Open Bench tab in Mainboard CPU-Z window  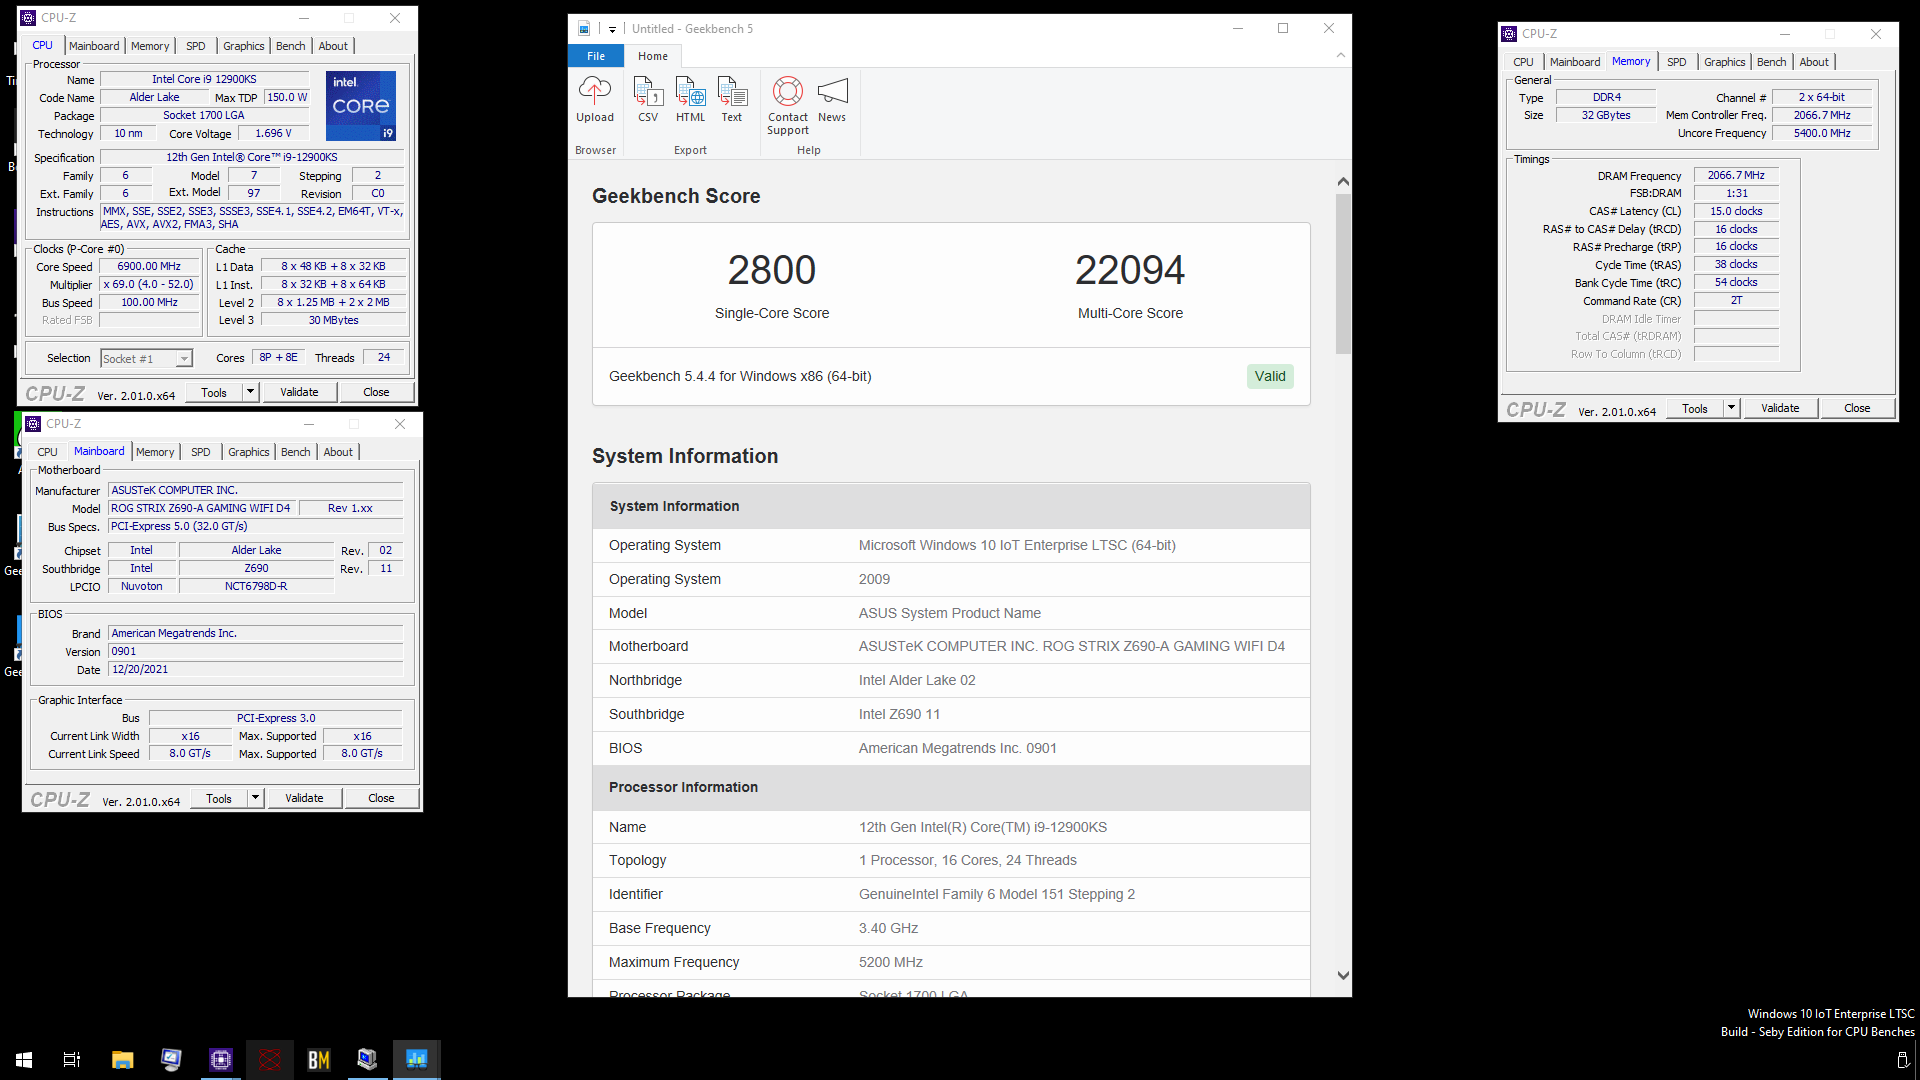point(296,452)
